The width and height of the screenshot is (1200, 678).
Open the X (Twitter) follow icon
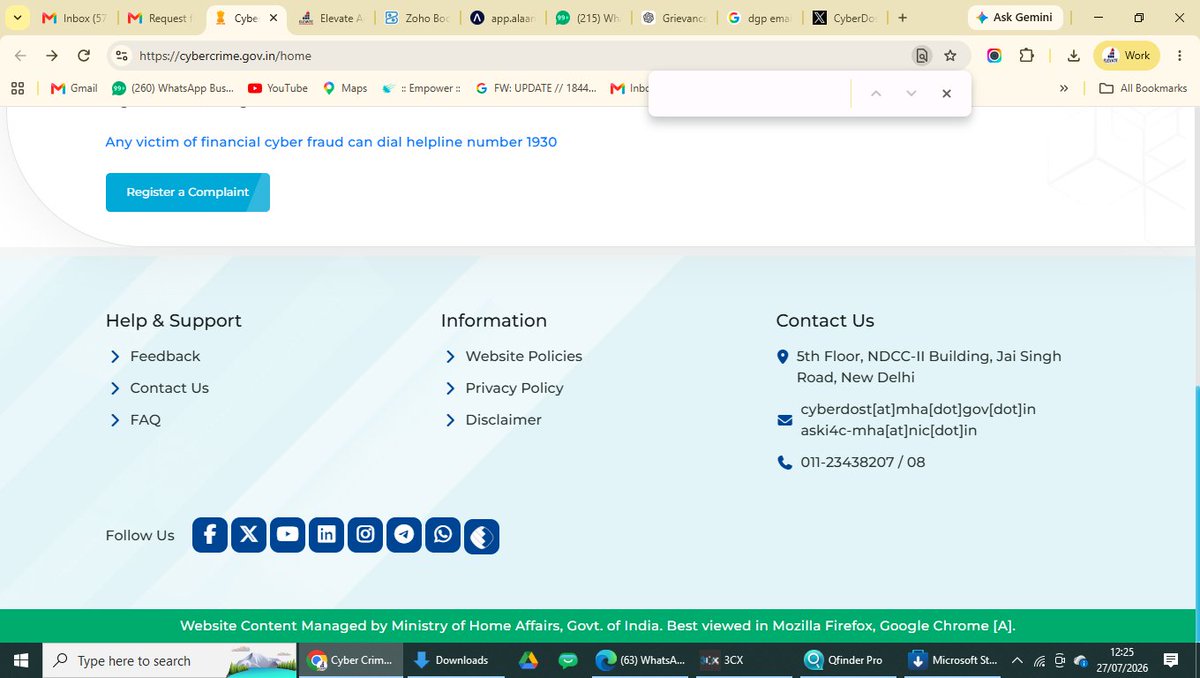[x=249, y=535]
